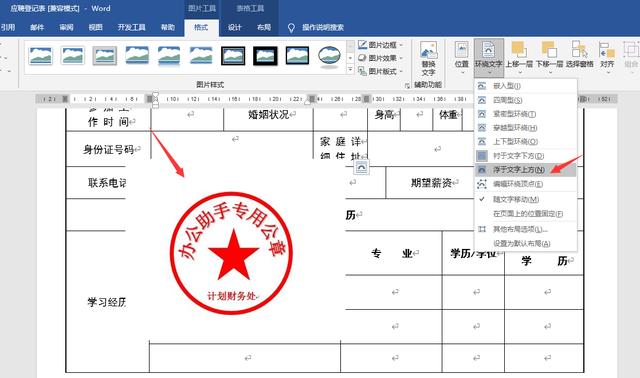Image resolution: width=640 pixels, height=378 pixels.
Task: Switch to the 开发工具 ribbon tab
Action: pos(131,27)
